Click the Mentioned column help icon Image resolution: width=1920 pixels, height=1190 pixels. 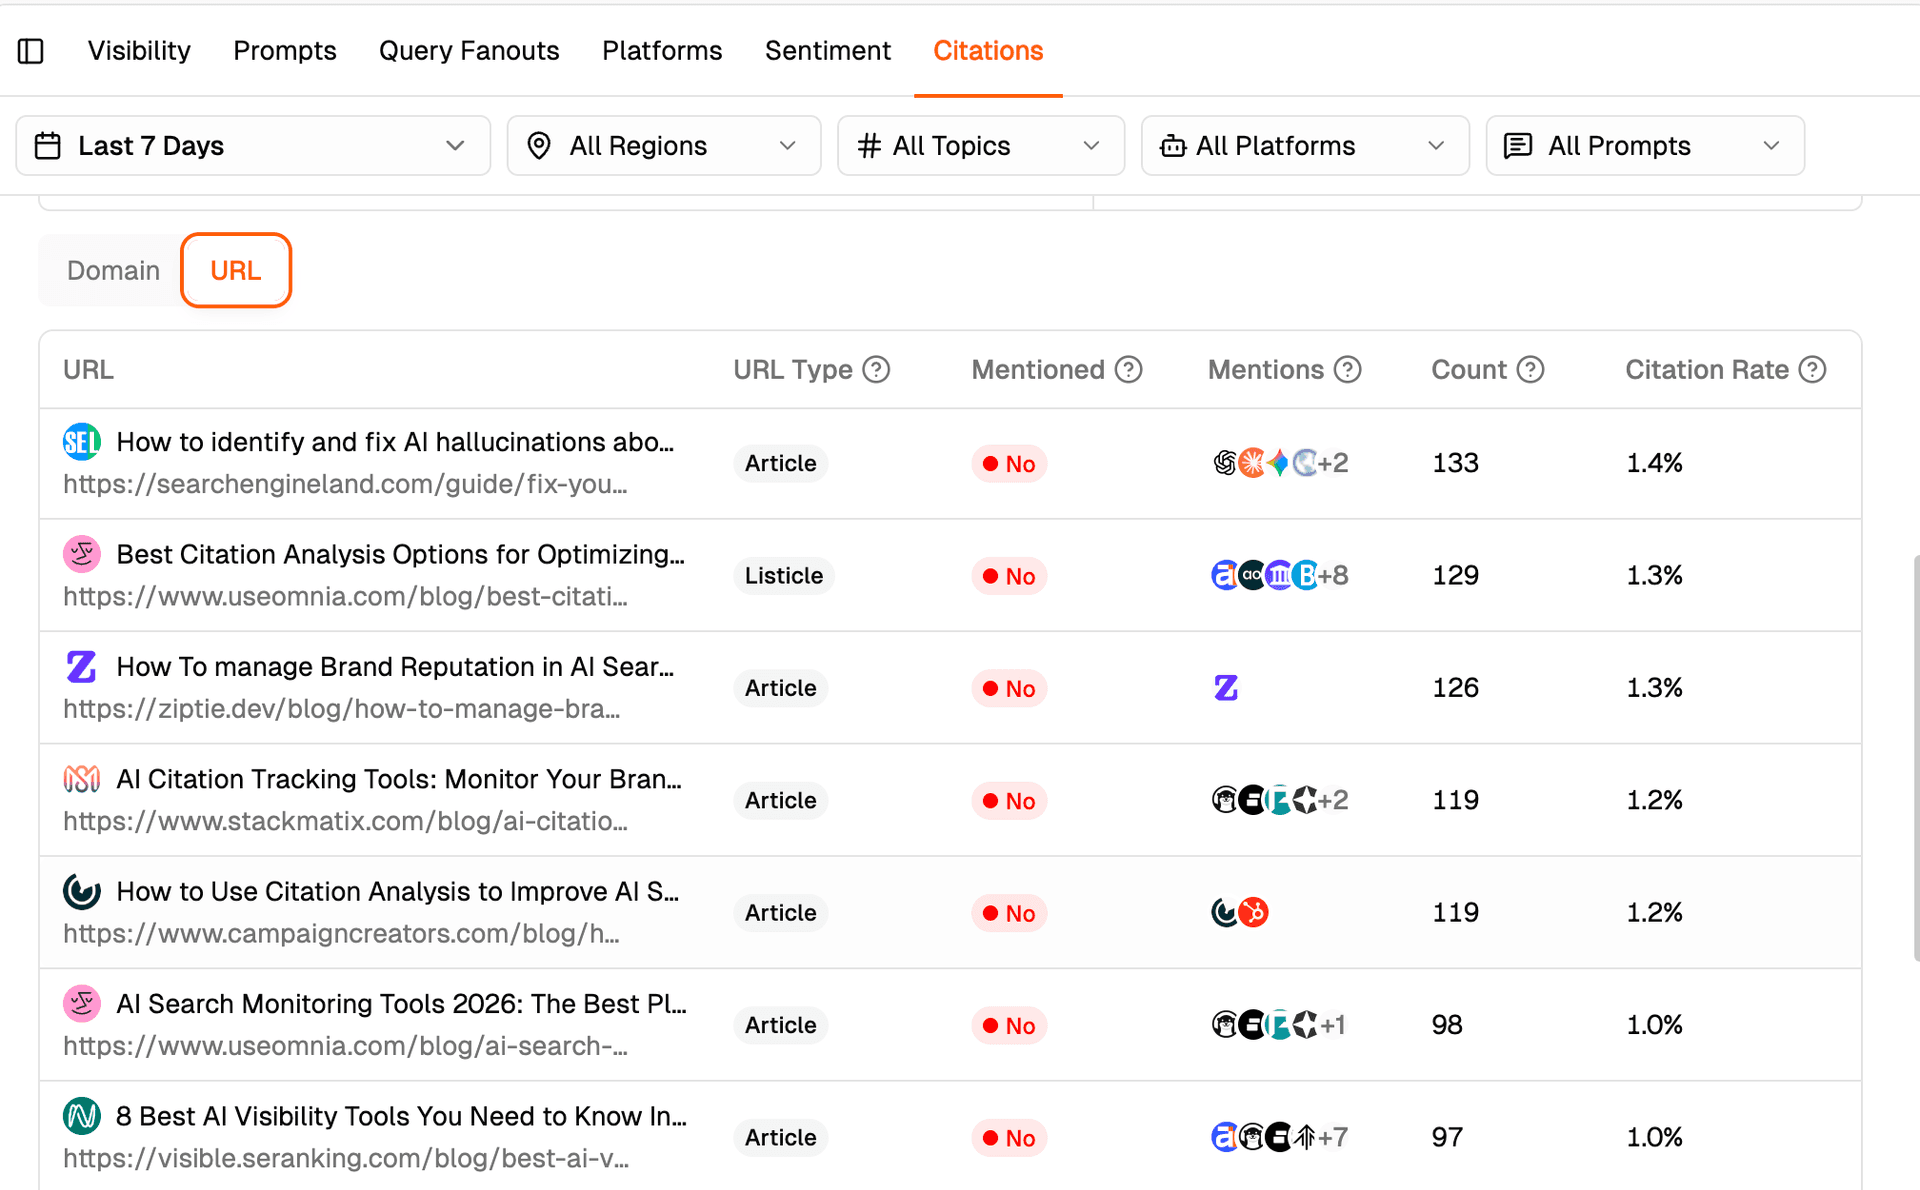[x=1129, y=370]
